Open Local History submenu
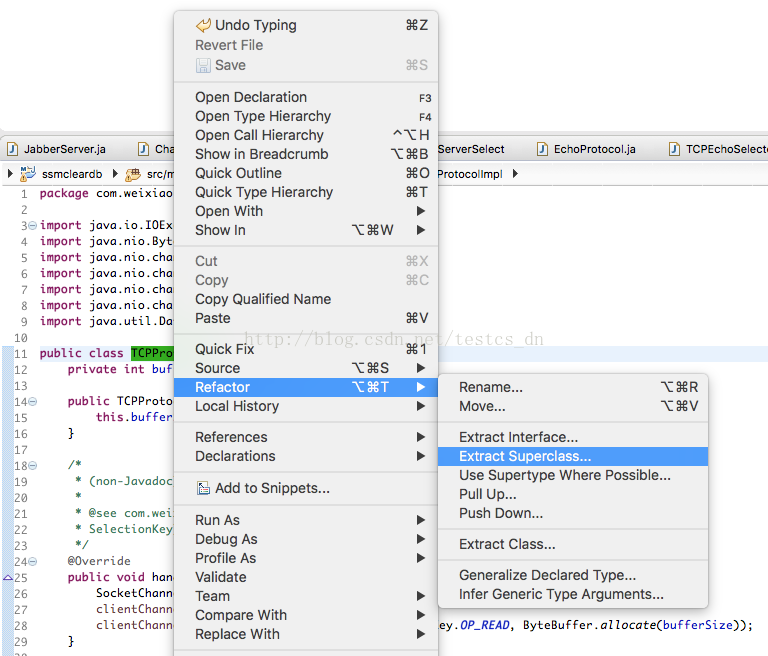Screen dimensions: 768x656 click(x=306, y=406)
